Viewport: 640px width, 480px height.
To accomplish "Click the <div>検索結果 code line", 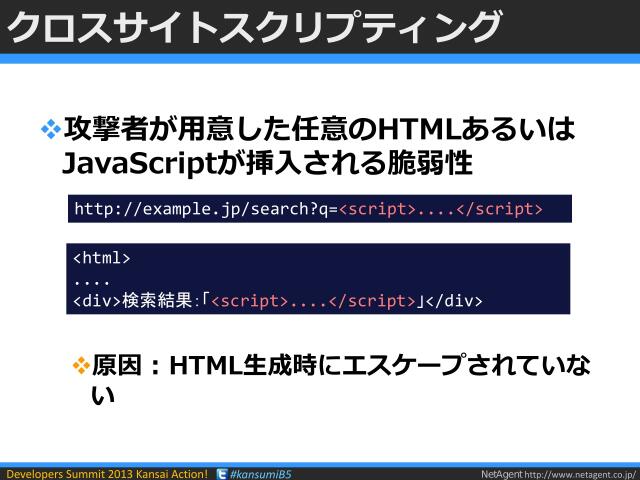I will (x=278, y=301).
